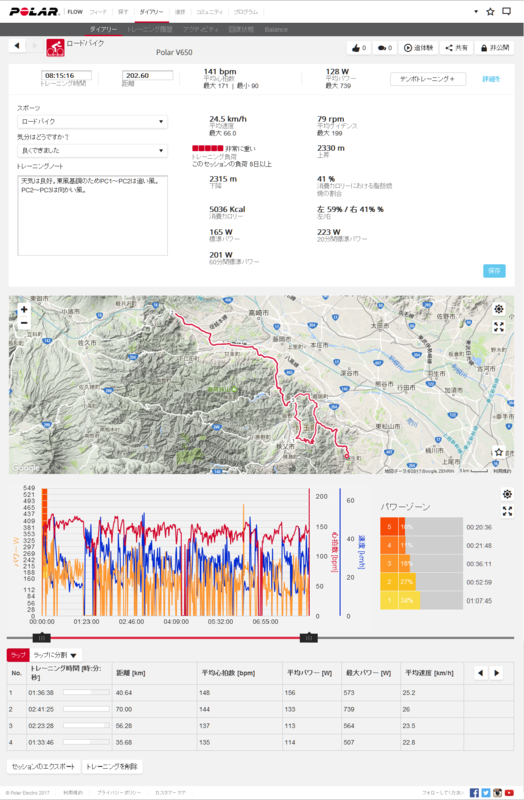Viewport: 524px width, 800px height.
Task: Select the トレーニング履歴 sub-tab
Action: pos(149,30)
